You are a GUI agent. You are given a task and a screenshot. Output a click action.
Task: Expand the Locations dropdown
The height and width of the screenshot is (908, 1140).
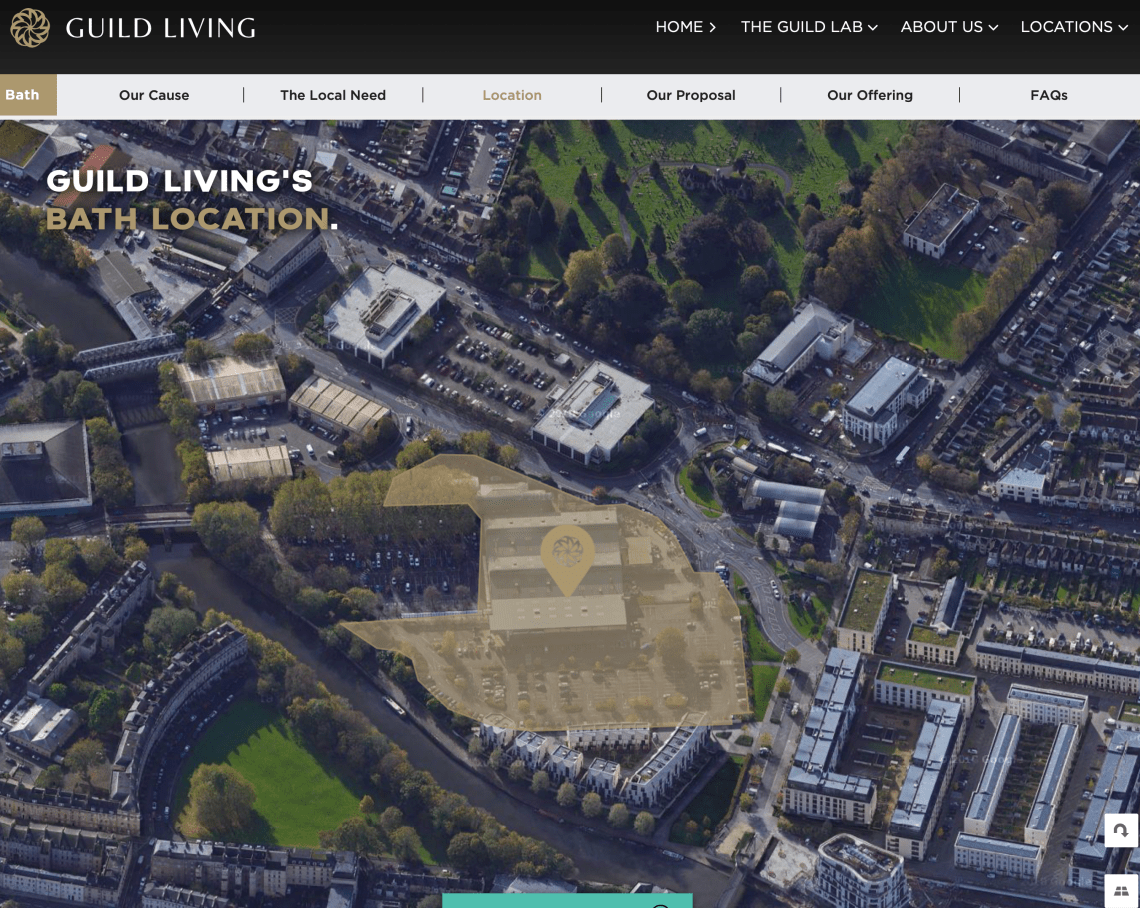[1074, 27]
